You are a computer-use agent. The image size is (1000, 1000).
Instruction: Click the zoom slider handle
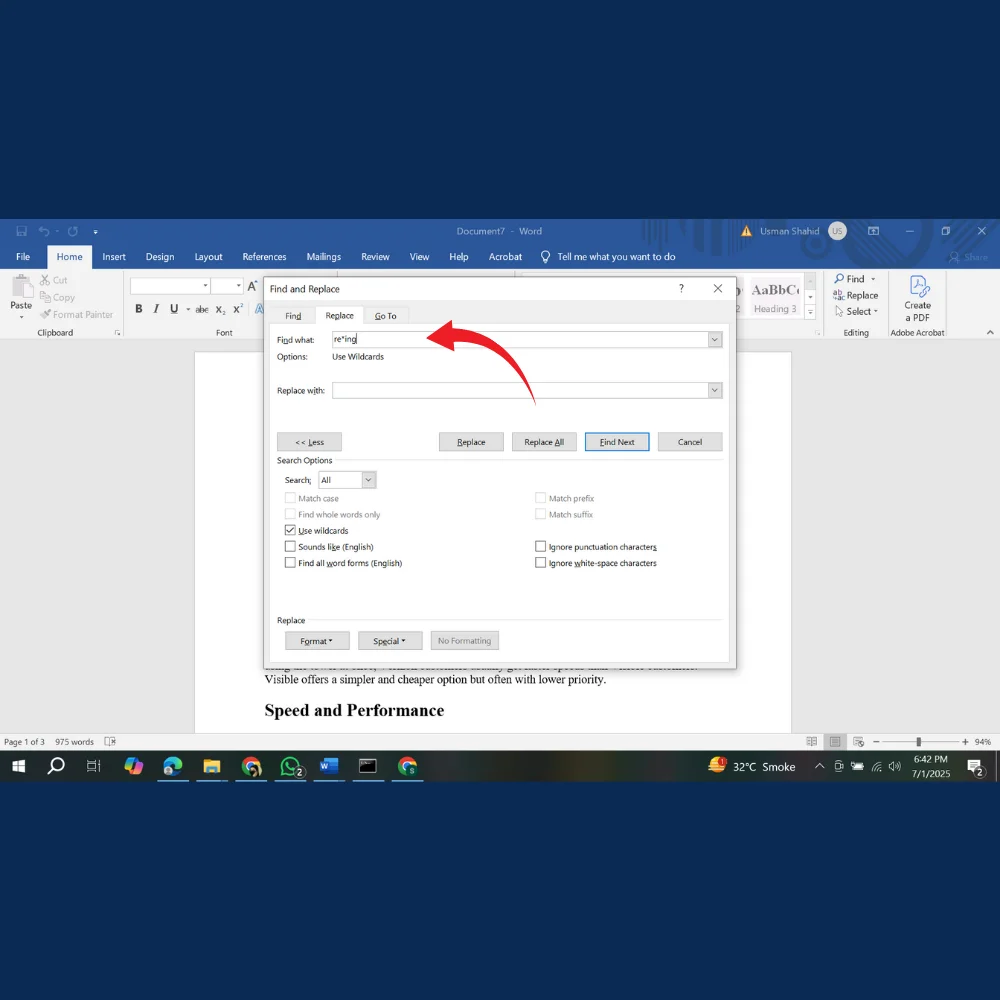coord(918,741)
